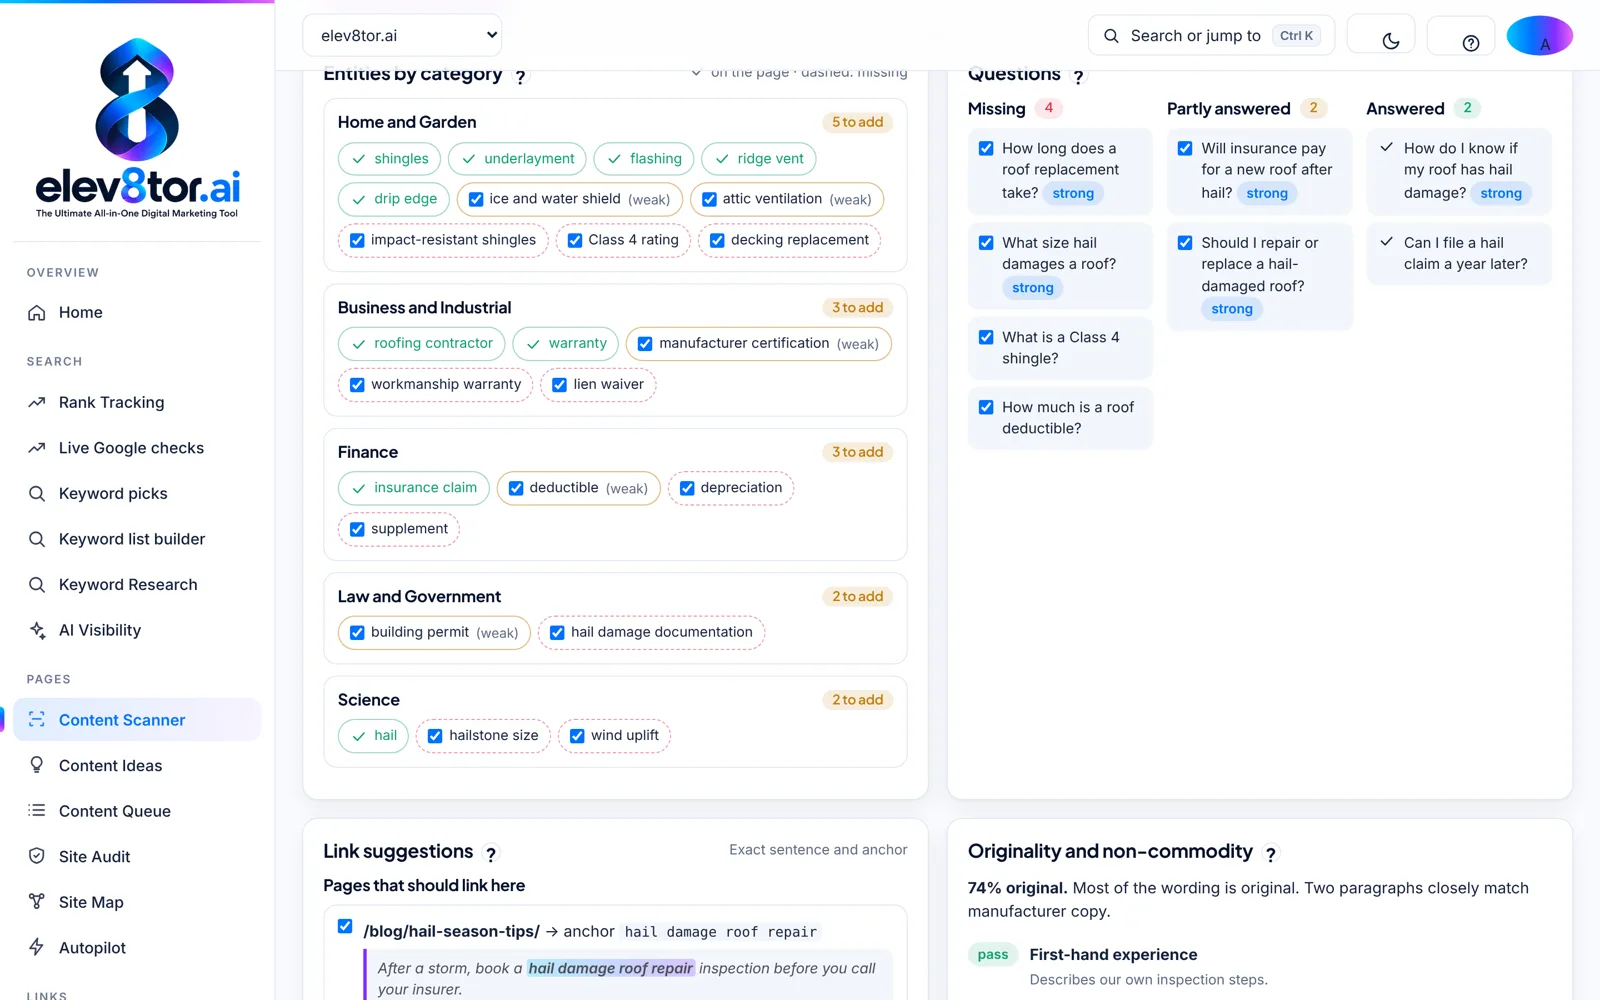Screen dimensions: 1600x1000
Task: Click the 'Pages that should link here' heading
Action: pyautogui.click(x=424, y=886)
